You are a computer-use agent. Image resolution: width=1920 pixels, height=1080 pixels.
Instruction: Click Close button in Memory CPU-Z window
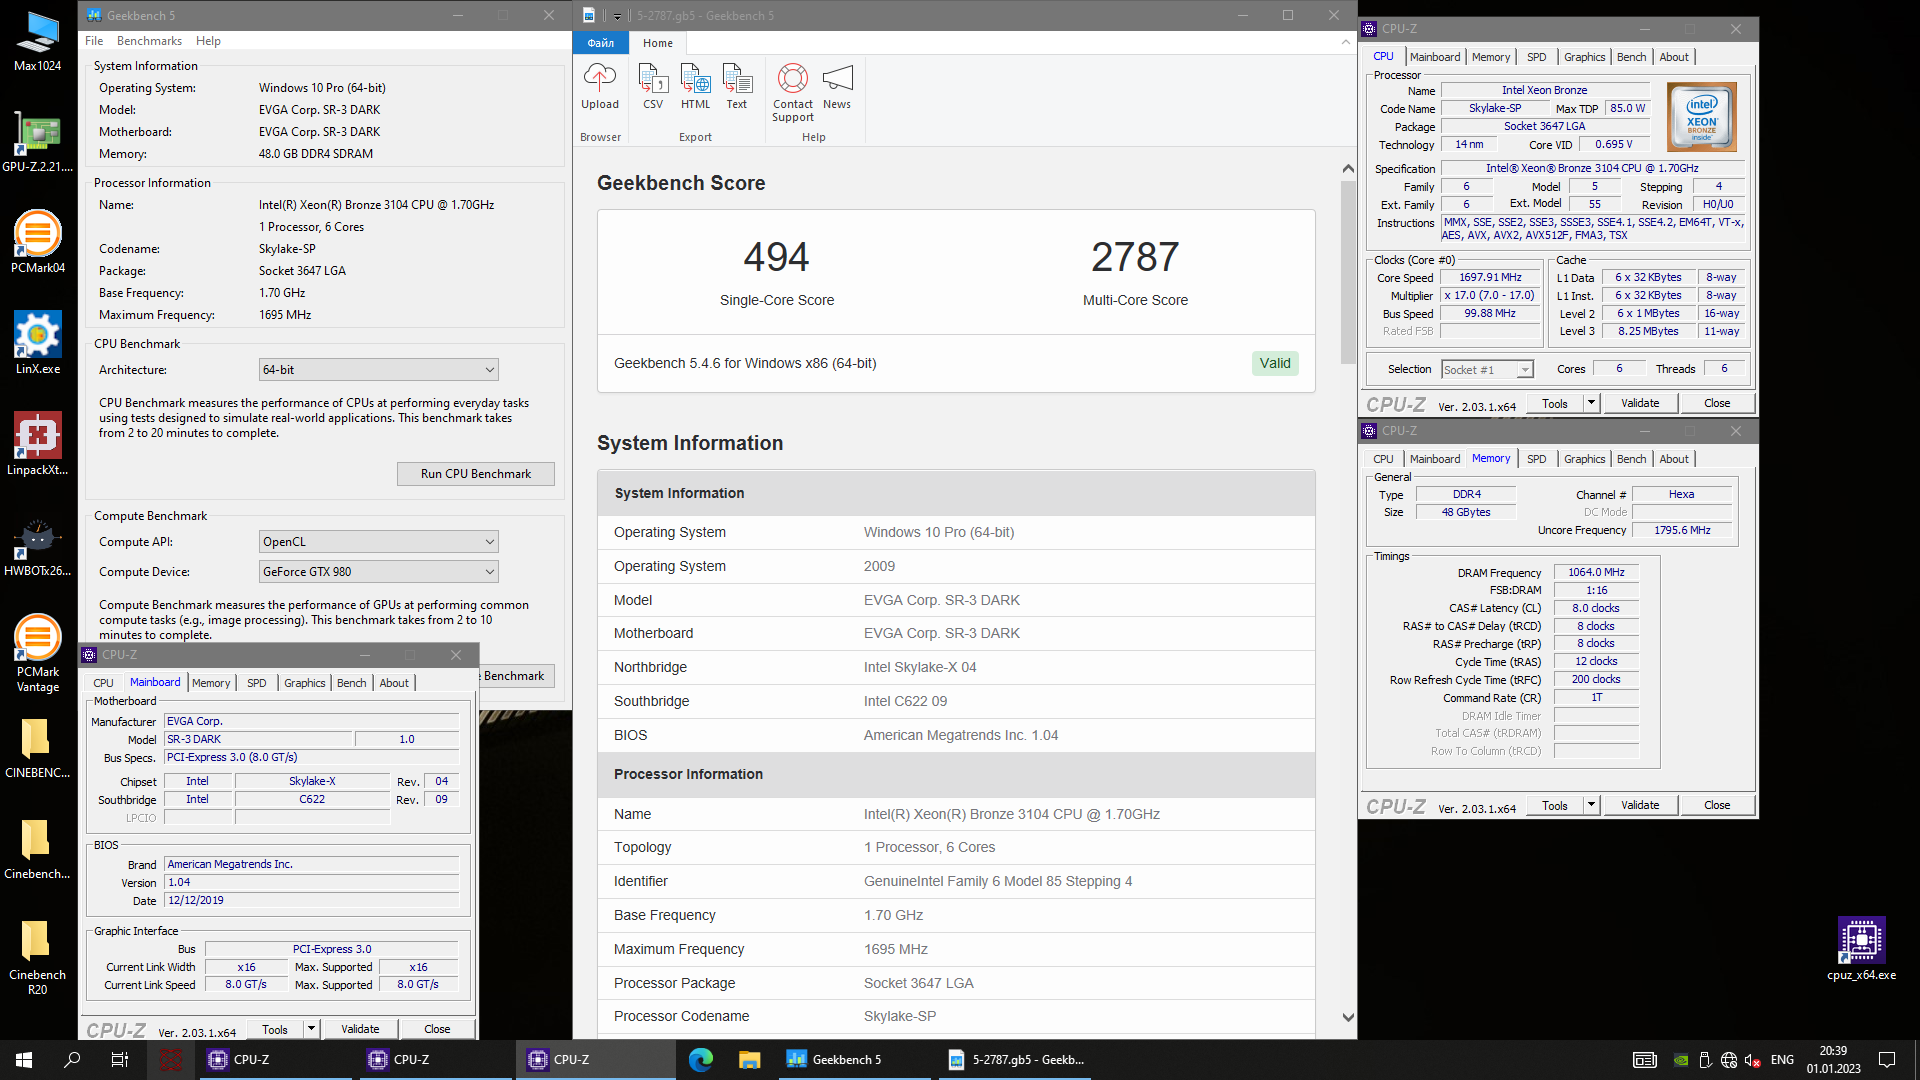tap(1717, 805)
